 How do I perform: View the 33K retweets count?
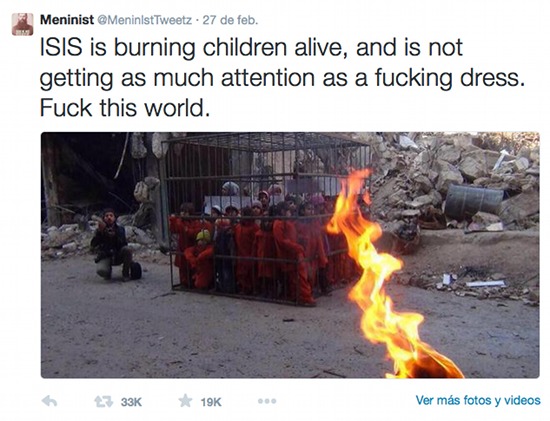(x=131, y=402)
